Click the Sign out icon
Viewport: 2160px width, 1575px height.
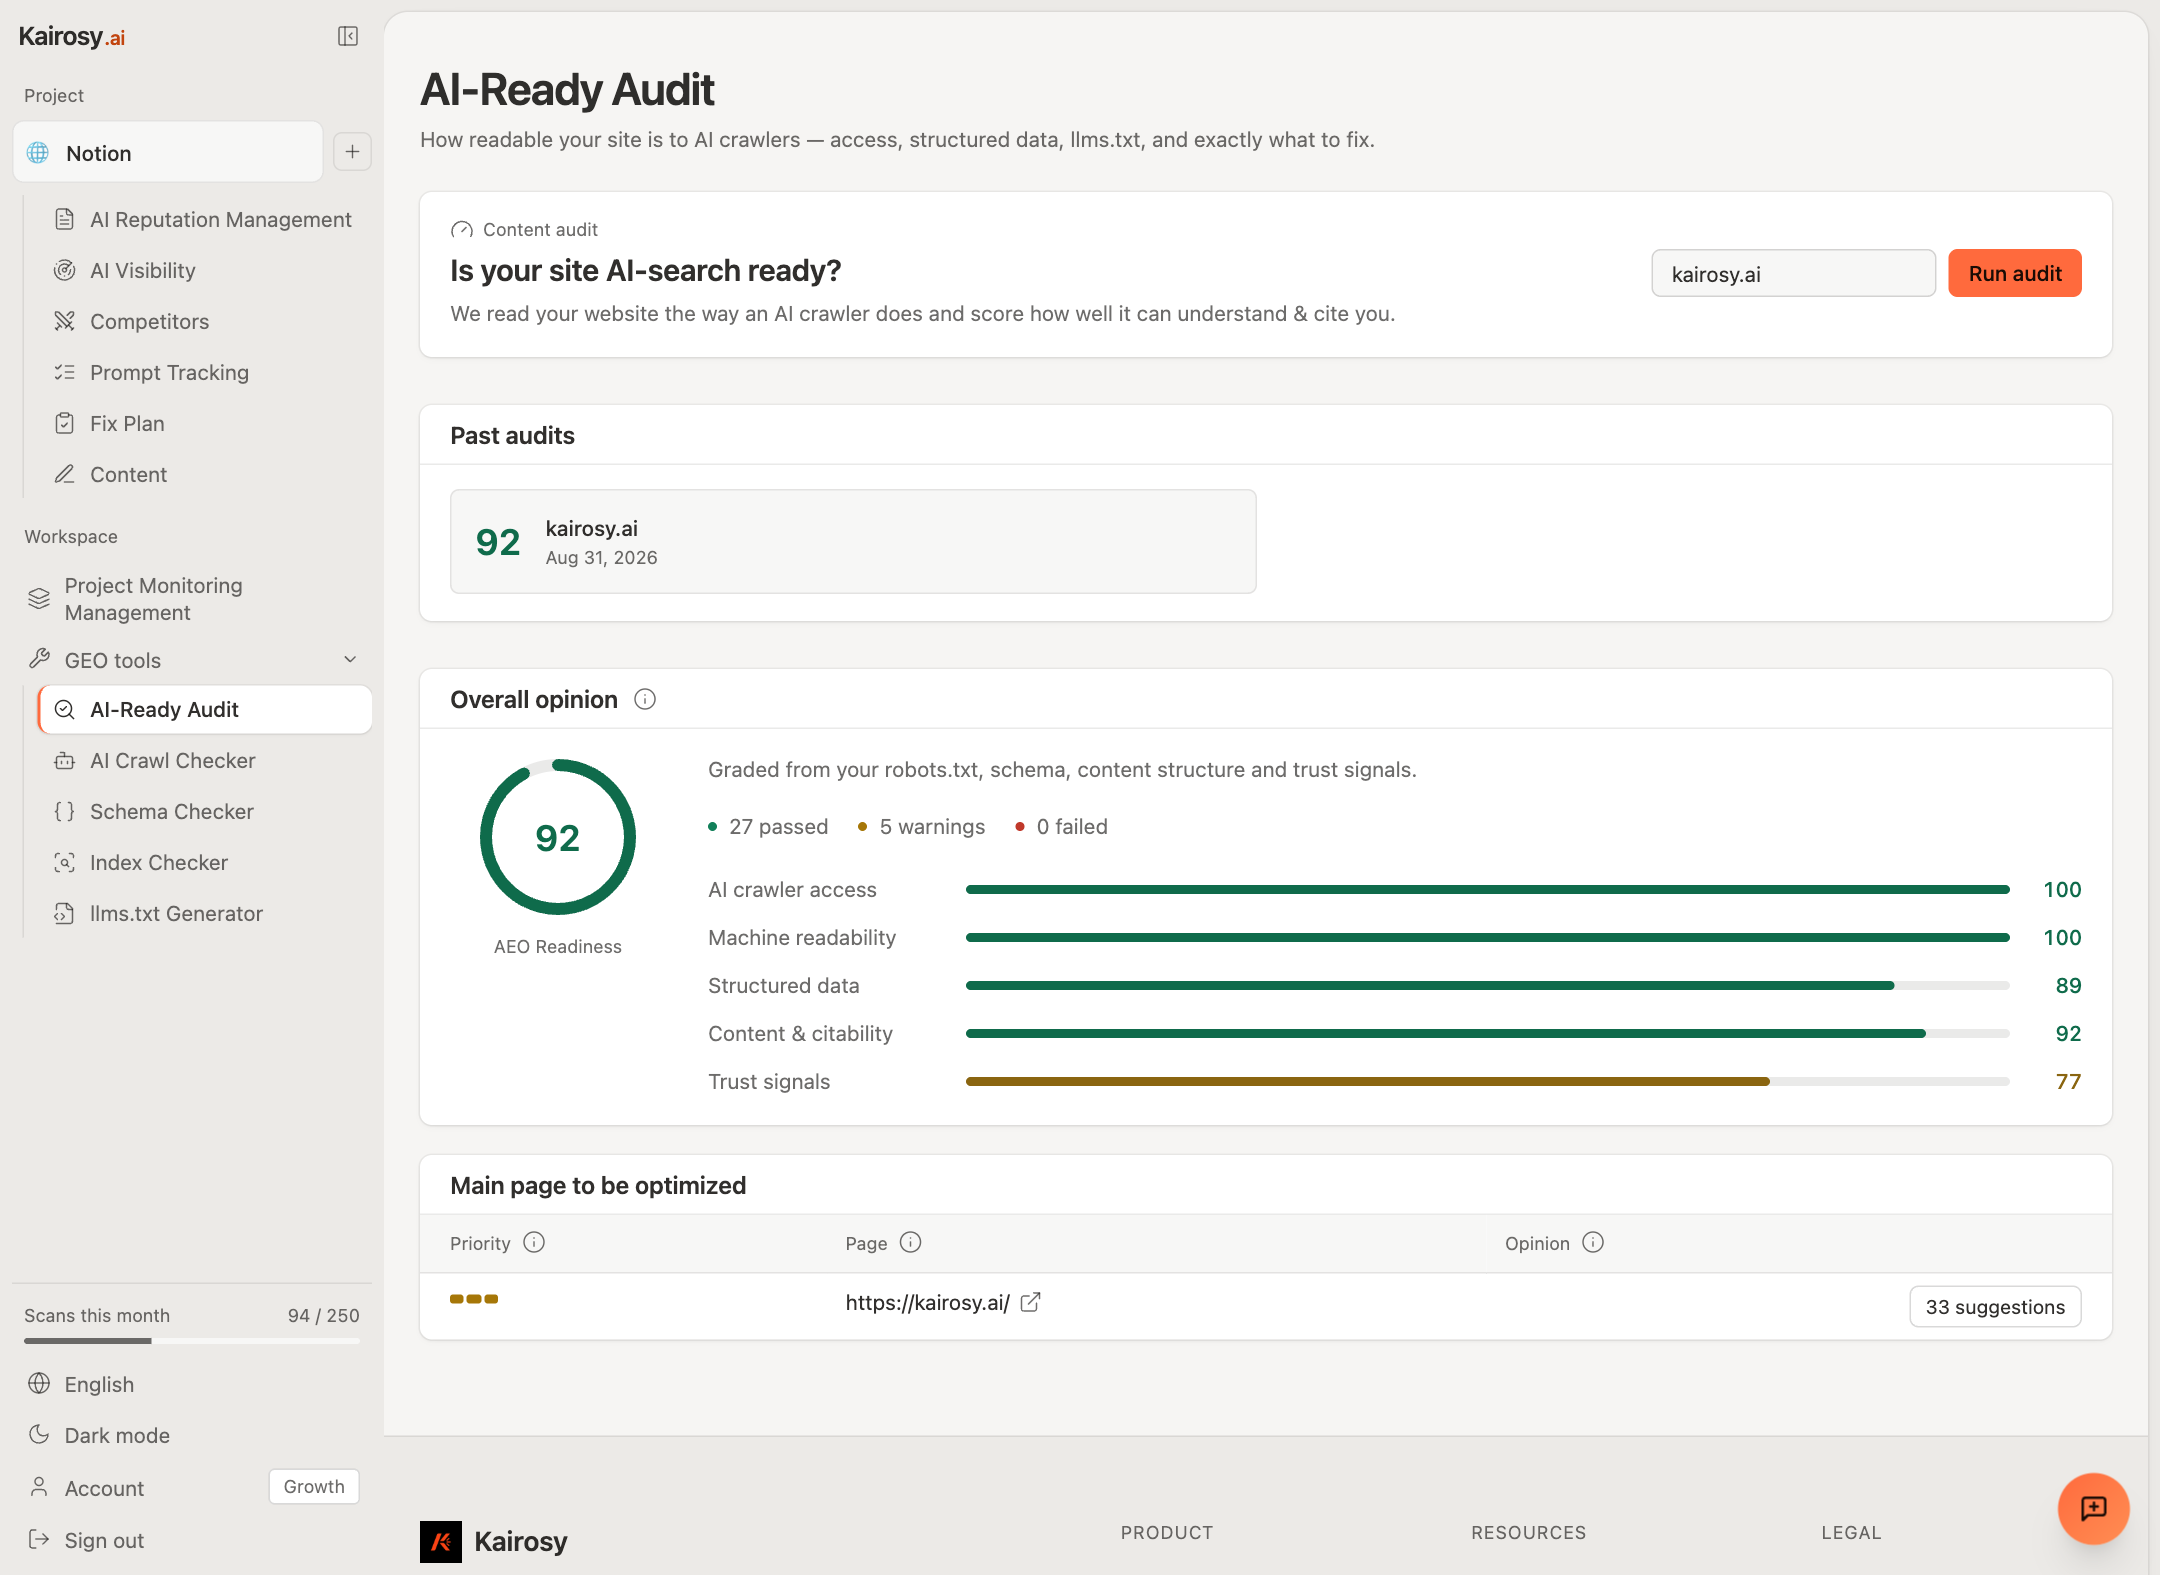39,1540
